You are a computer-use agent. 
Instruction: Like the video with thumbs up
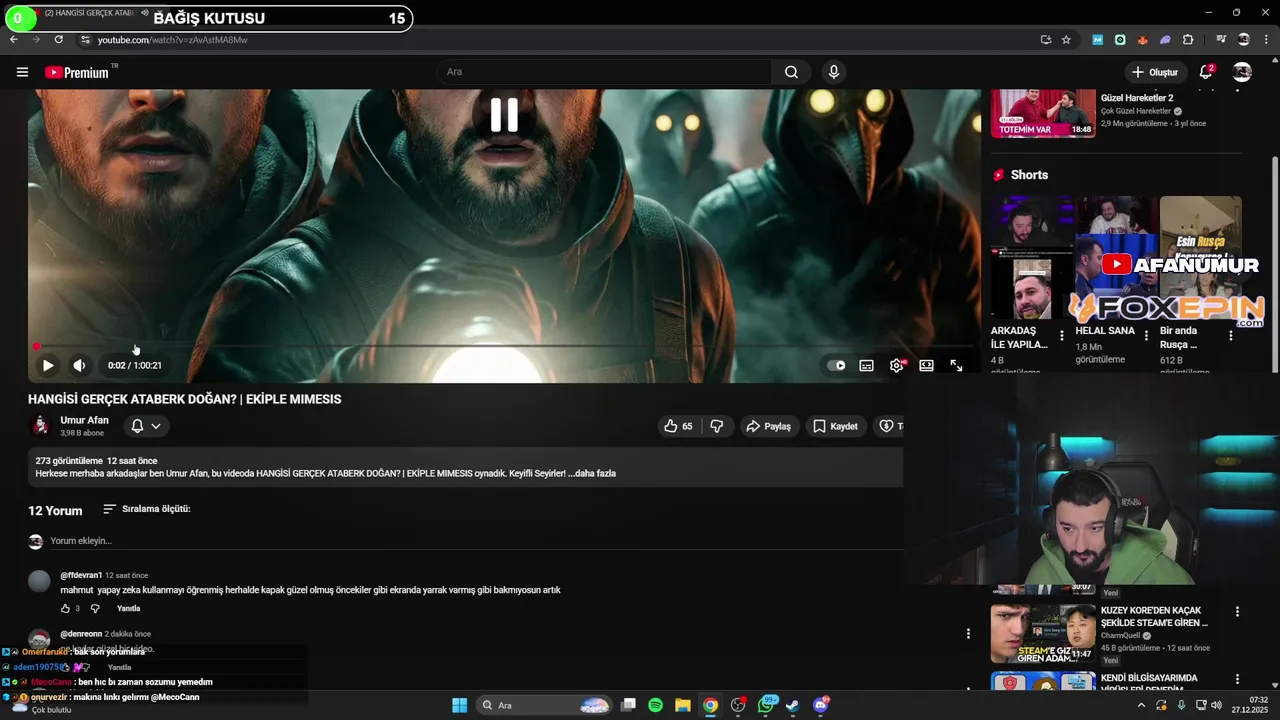click(678, 426)
